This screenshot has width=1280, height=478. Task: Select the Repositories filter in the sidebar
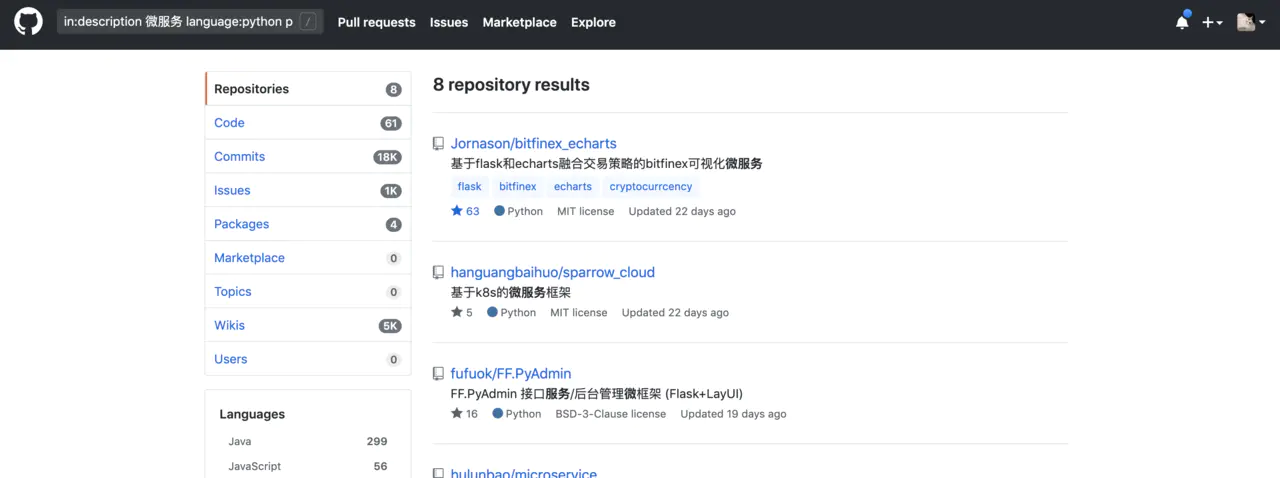[x=308, y=89]
